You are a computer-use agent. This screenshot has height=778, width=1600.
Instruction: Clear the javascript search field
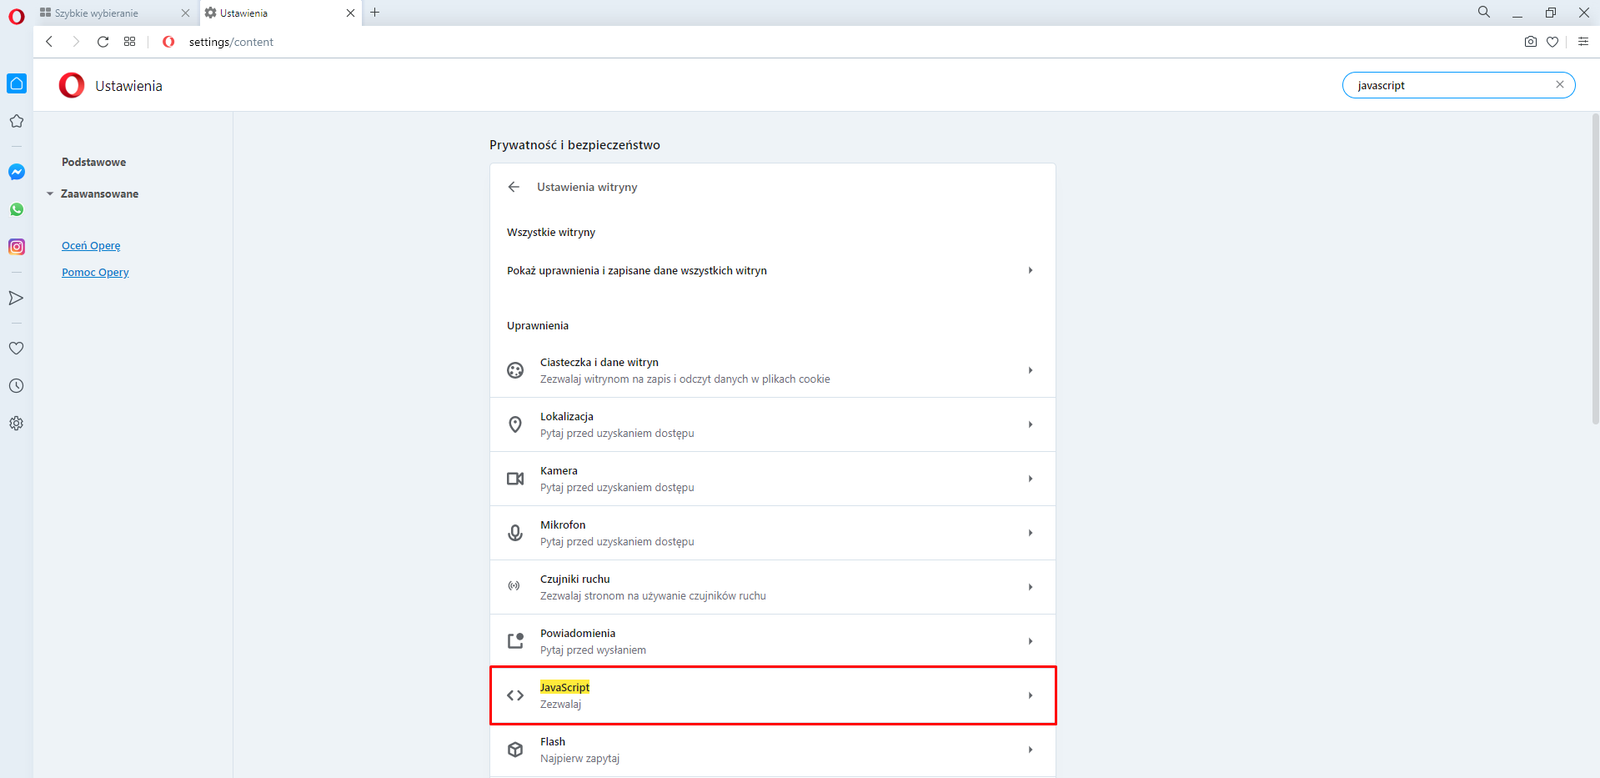tap(1559, 85)
